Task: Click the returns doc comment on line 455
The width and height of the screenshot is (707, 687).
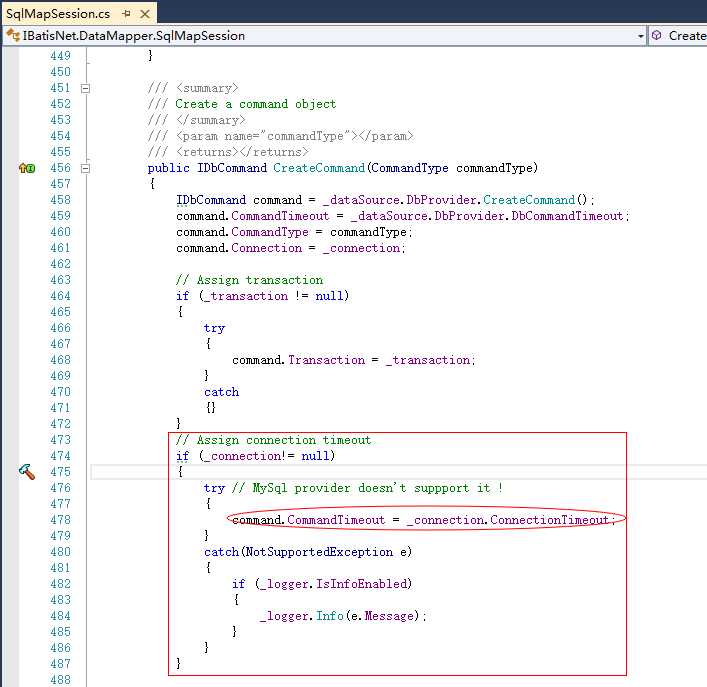Action: [x=228, y=152]
